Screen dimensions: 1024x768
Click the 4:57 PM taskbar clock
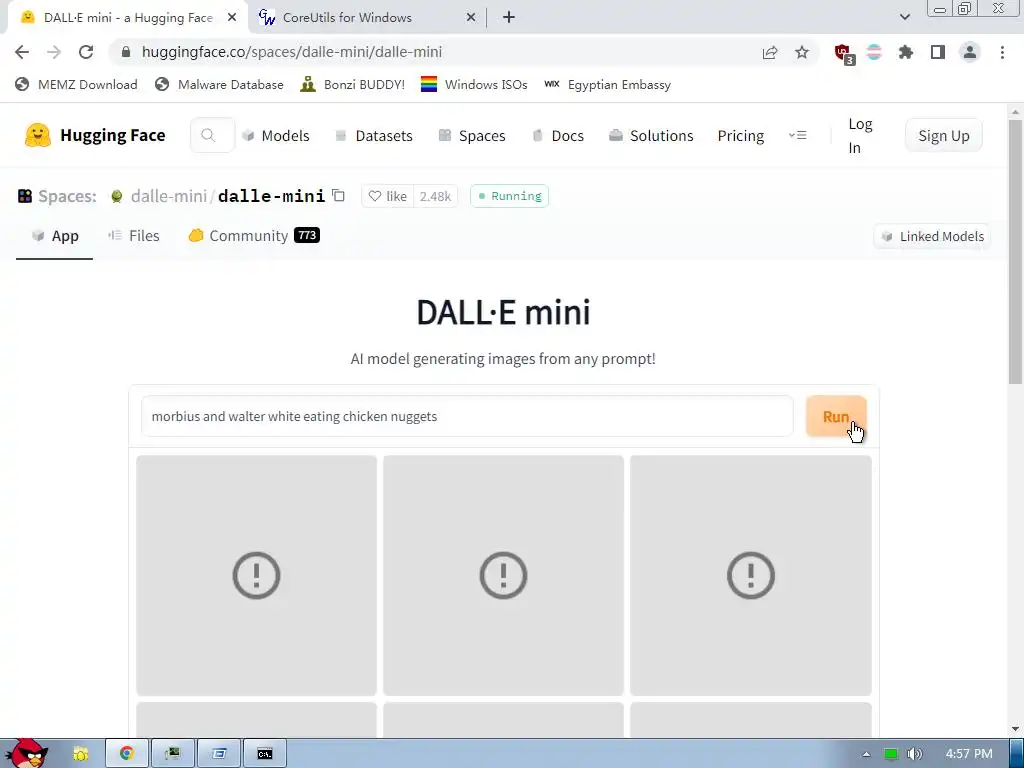click(x=969, y=754)
